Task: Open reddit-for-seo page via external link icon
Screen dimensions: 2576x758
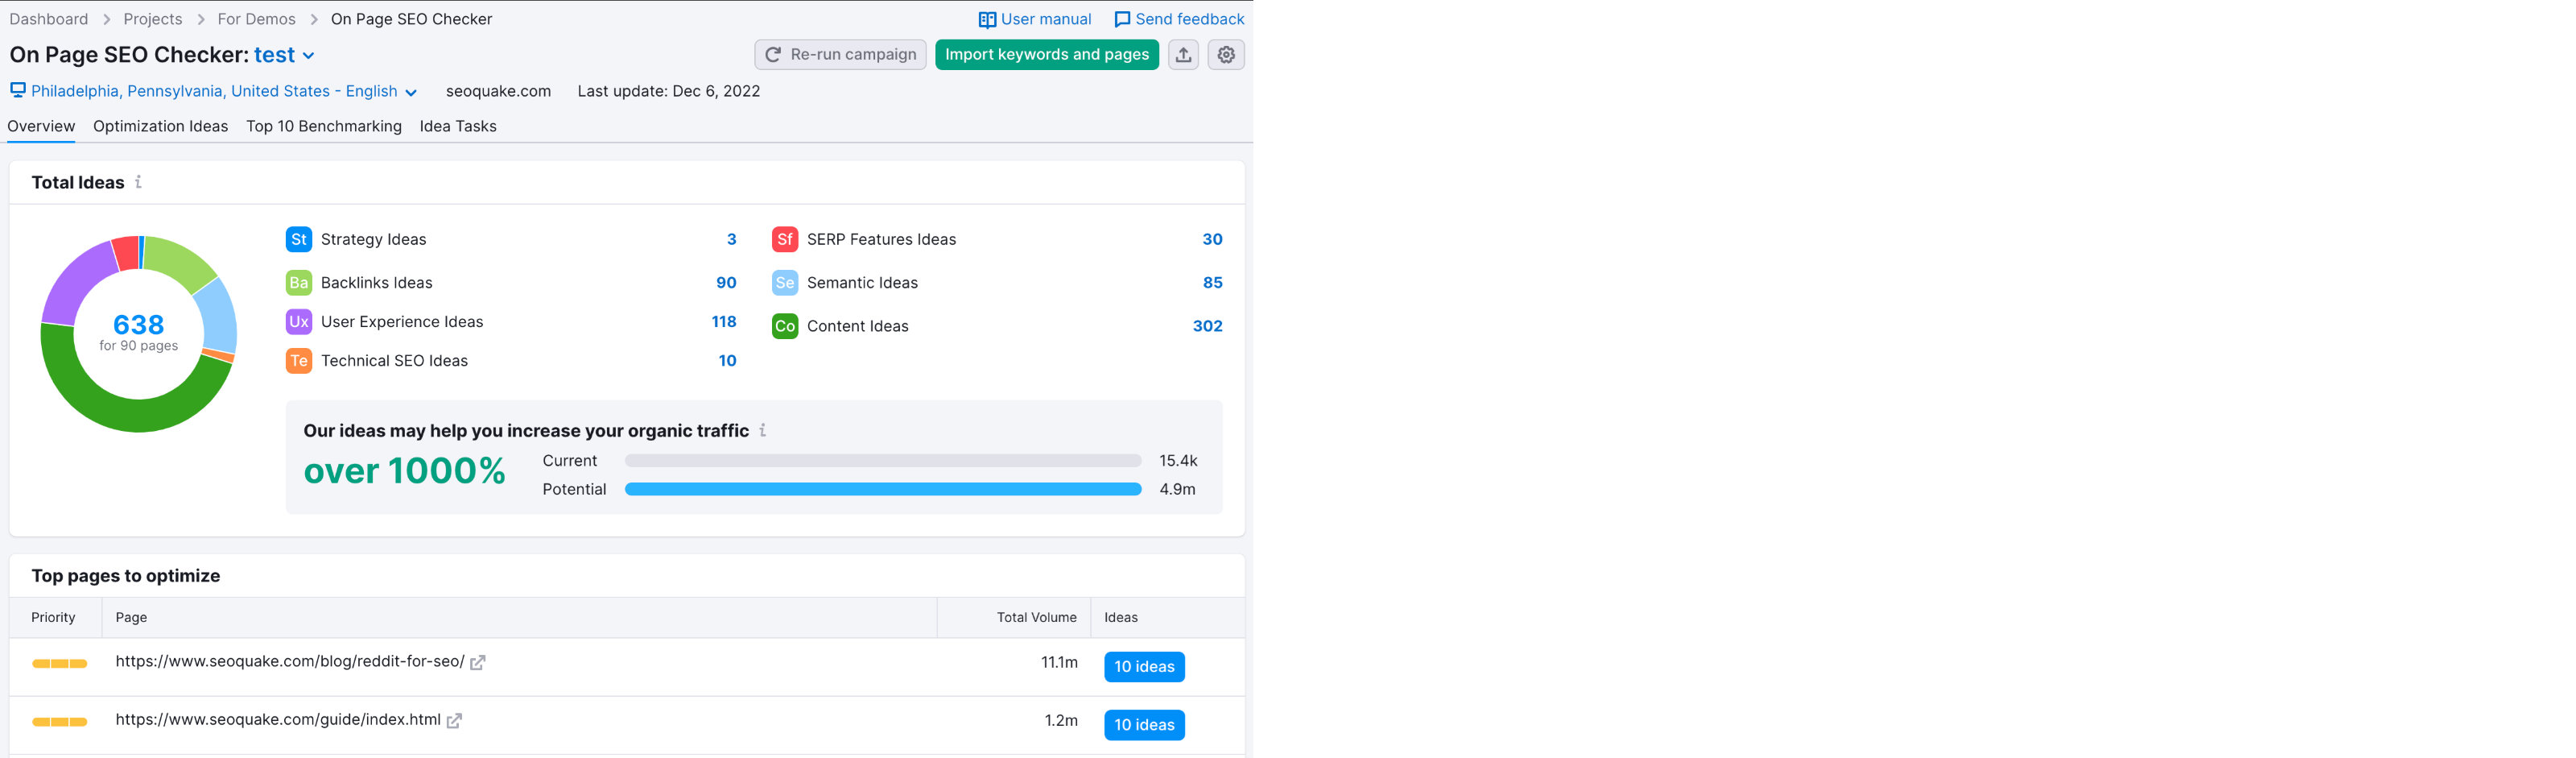Action: tap(479, 661)
